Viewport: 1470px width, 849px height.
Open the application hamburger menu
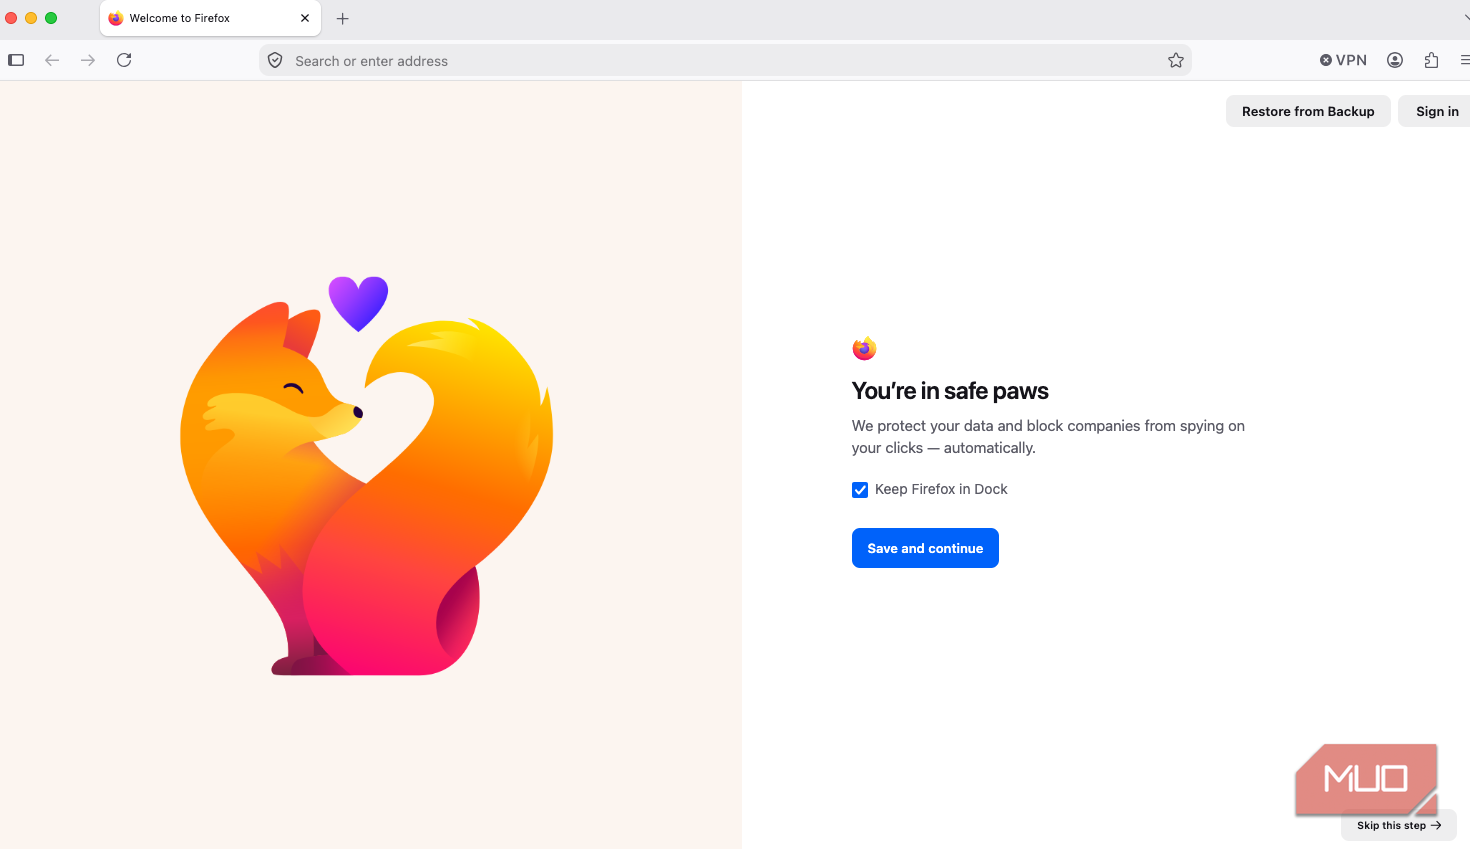point(1464,60)
